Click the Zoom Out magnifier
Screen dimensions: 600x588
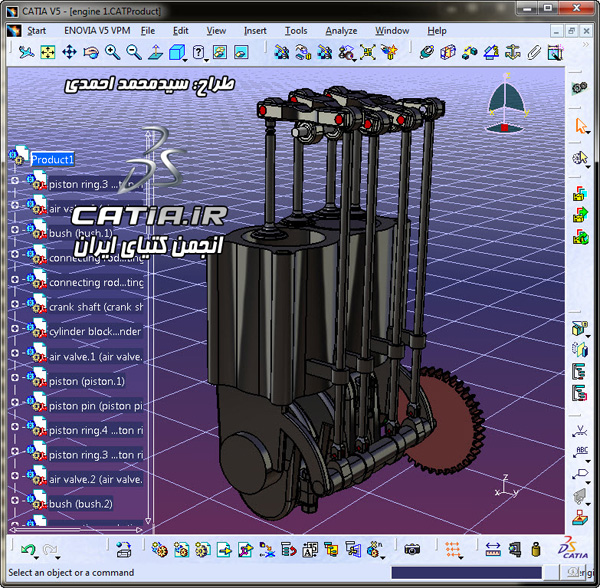point(134,52)
